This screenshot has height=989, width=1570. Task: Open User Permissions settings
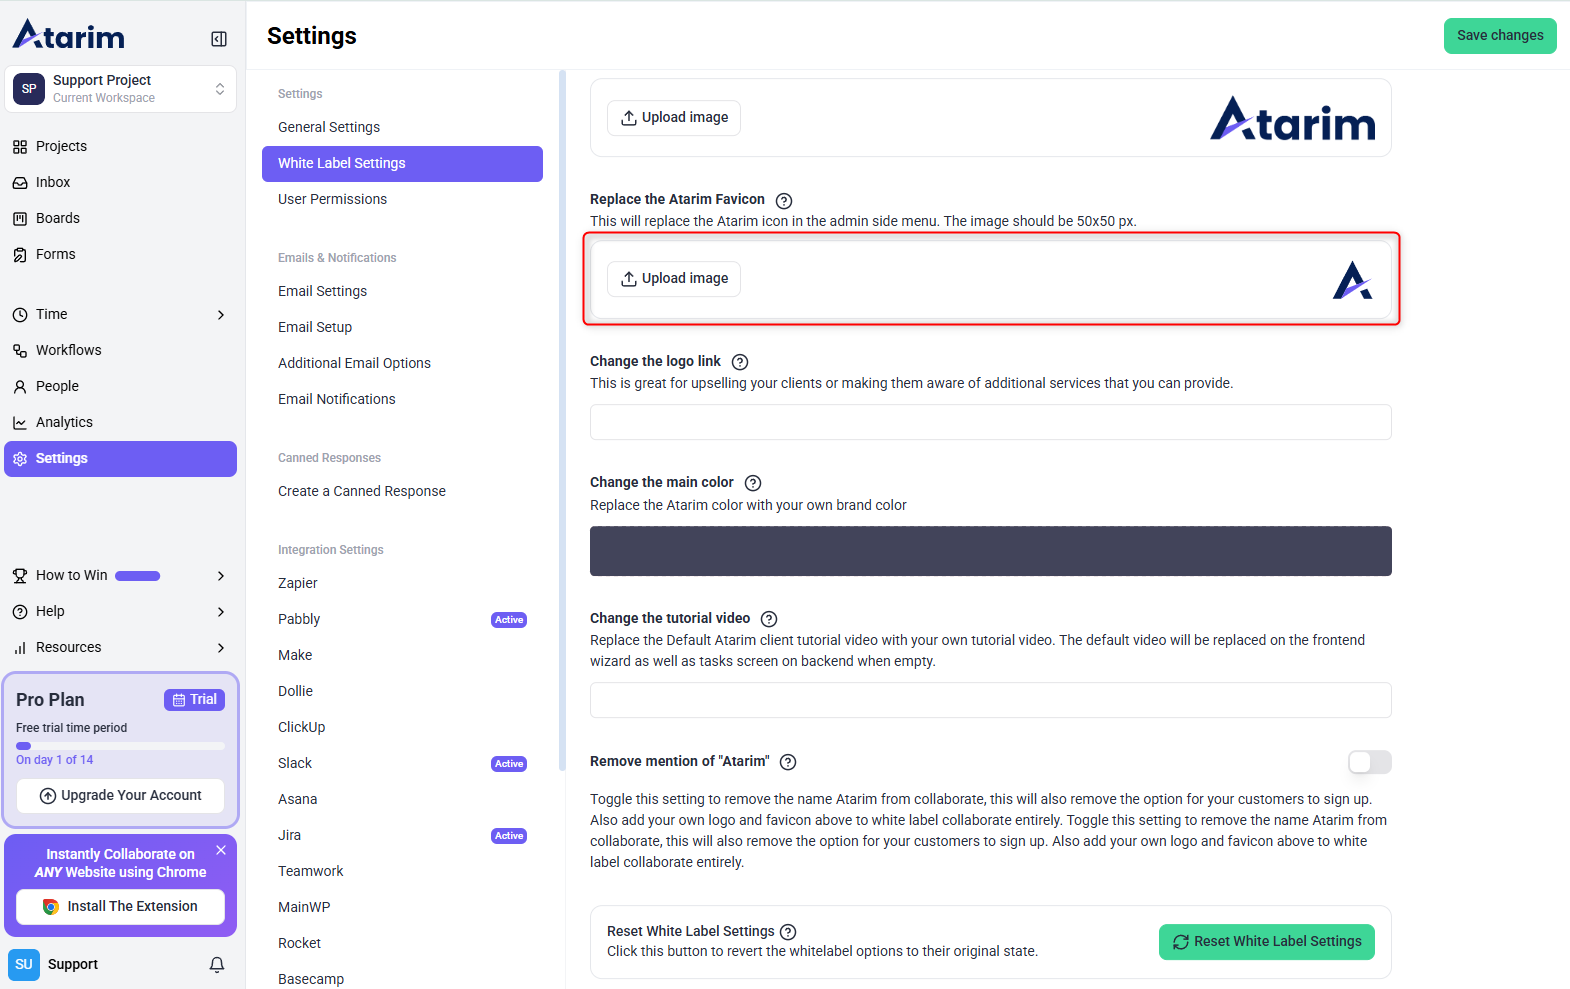[x=332, y=199]
